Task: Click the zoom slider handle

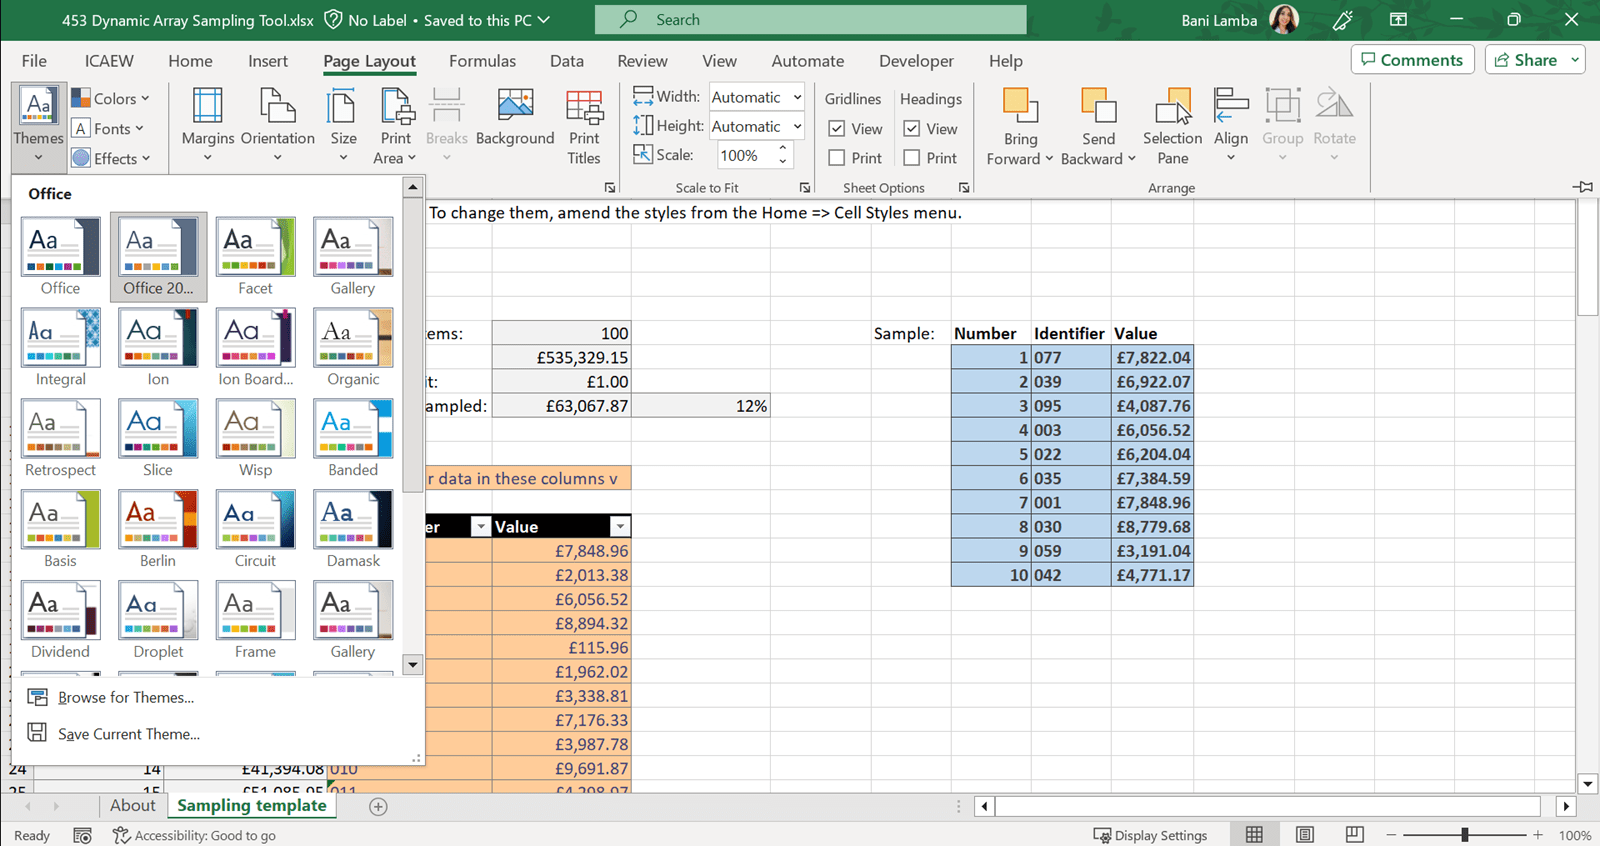Action: pos(1464,834)
